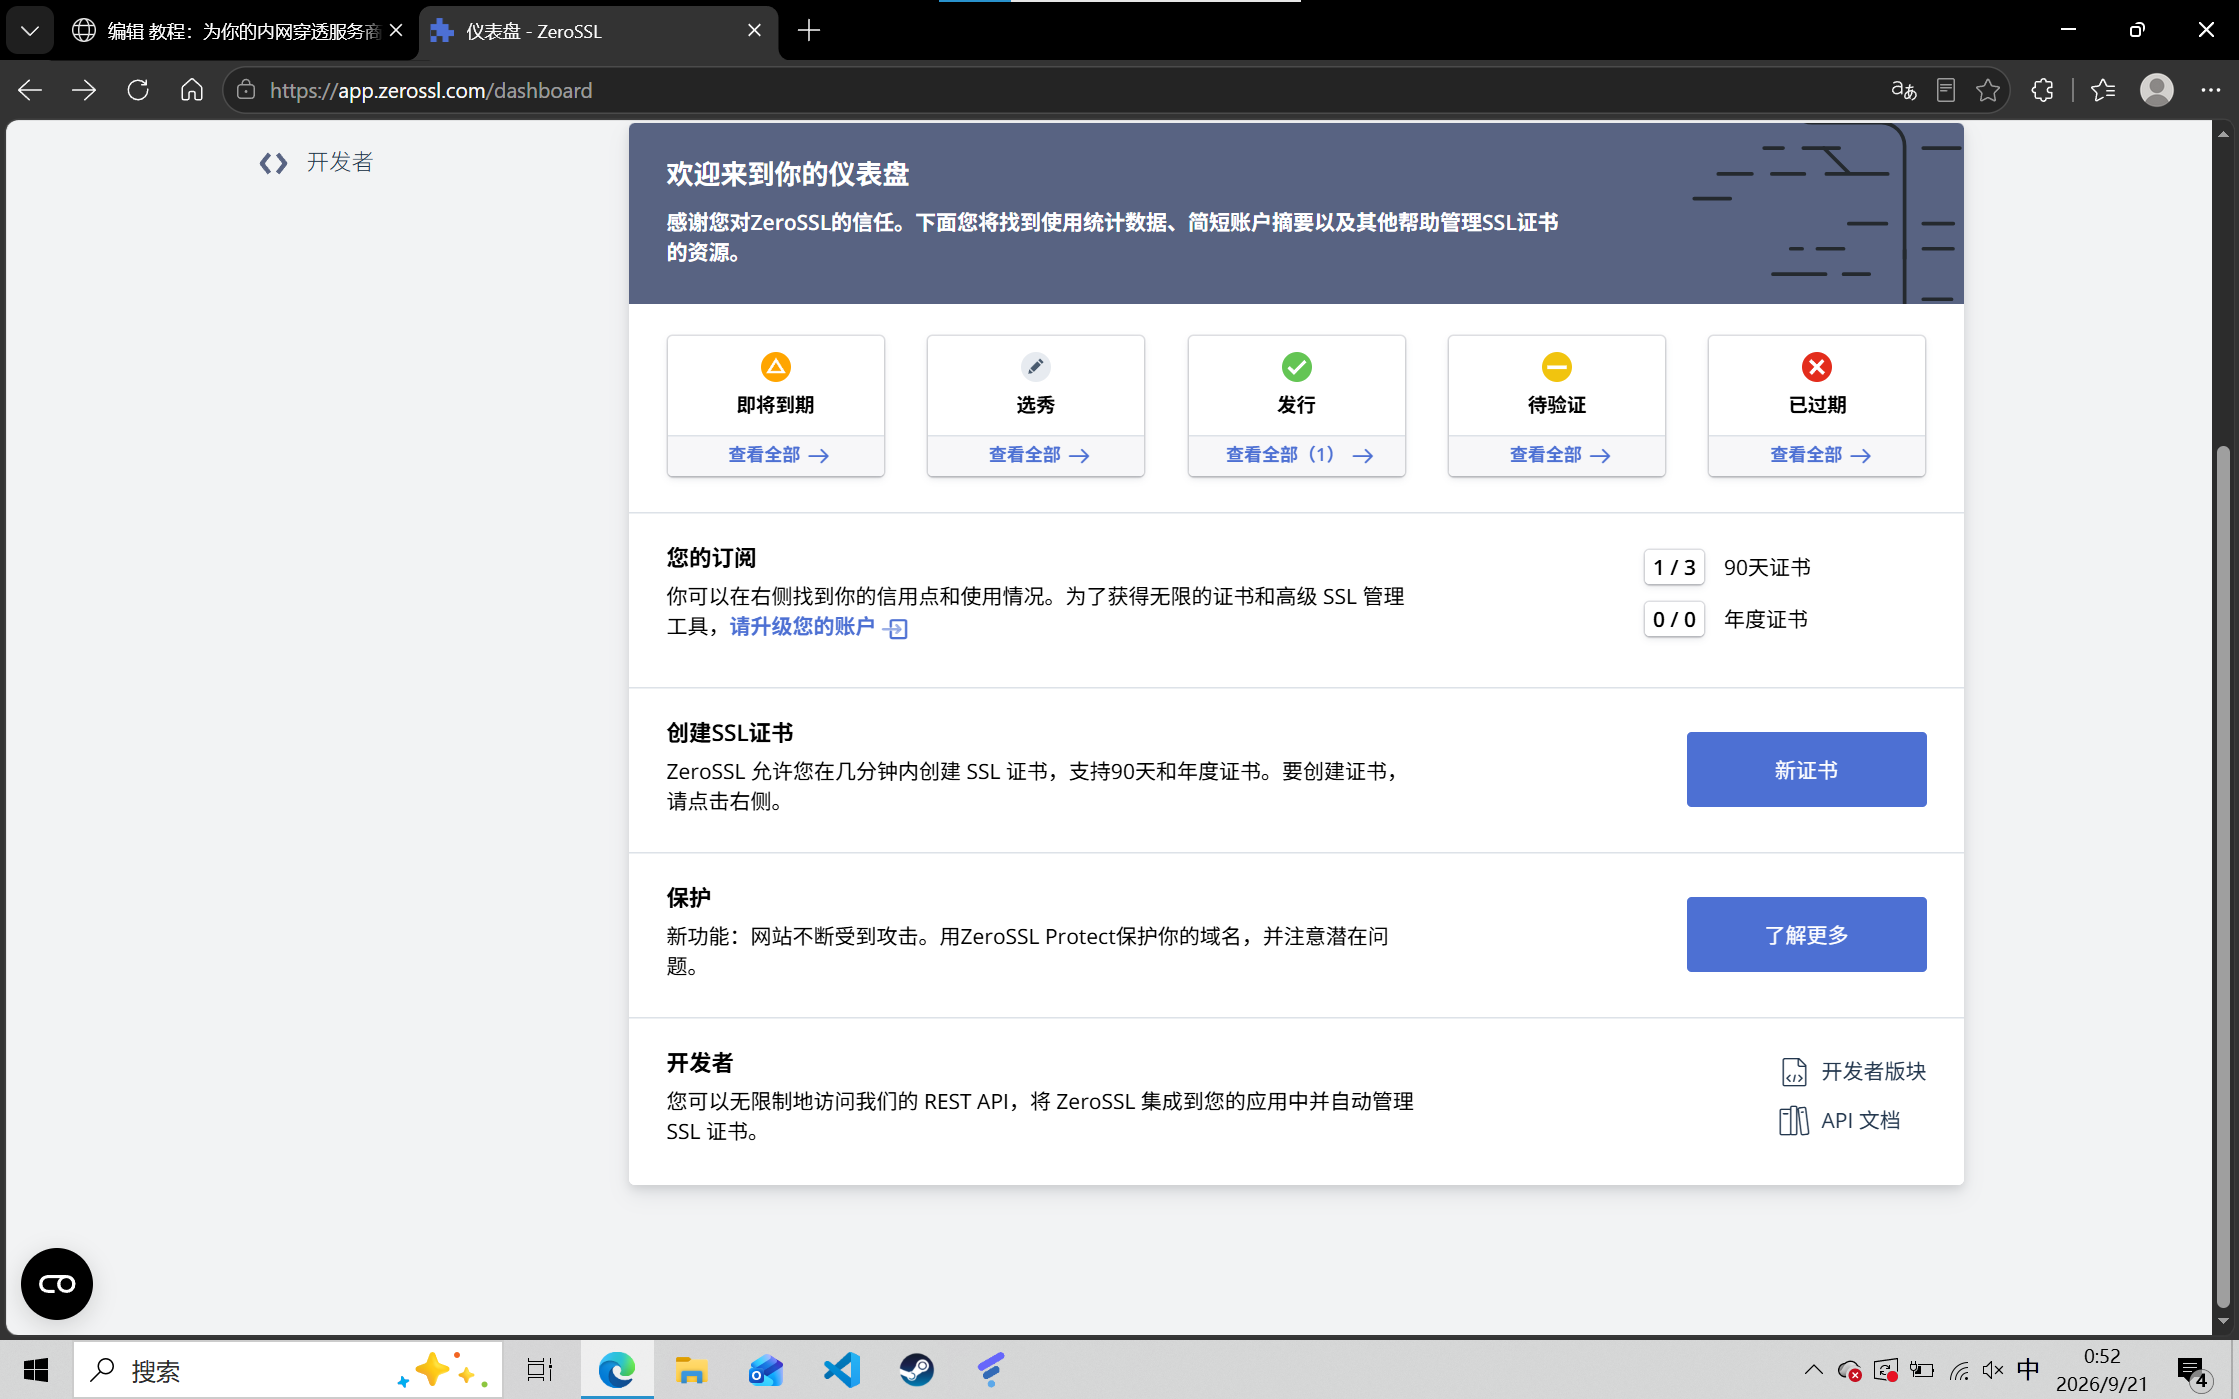
Task: Open browser settings and more menu
Action: click(x=2211, y=90)
